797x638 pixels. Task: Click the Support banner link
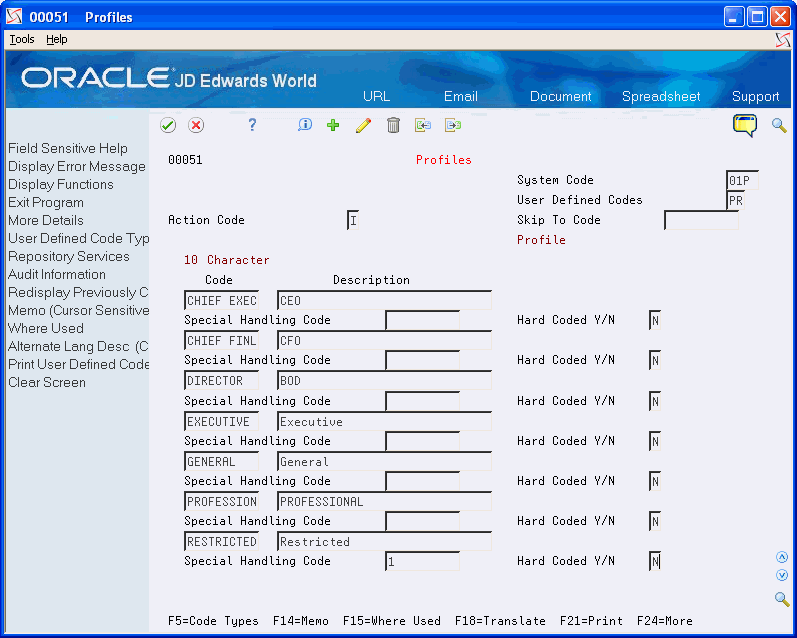pyautogui.click(x=755, y=96)
